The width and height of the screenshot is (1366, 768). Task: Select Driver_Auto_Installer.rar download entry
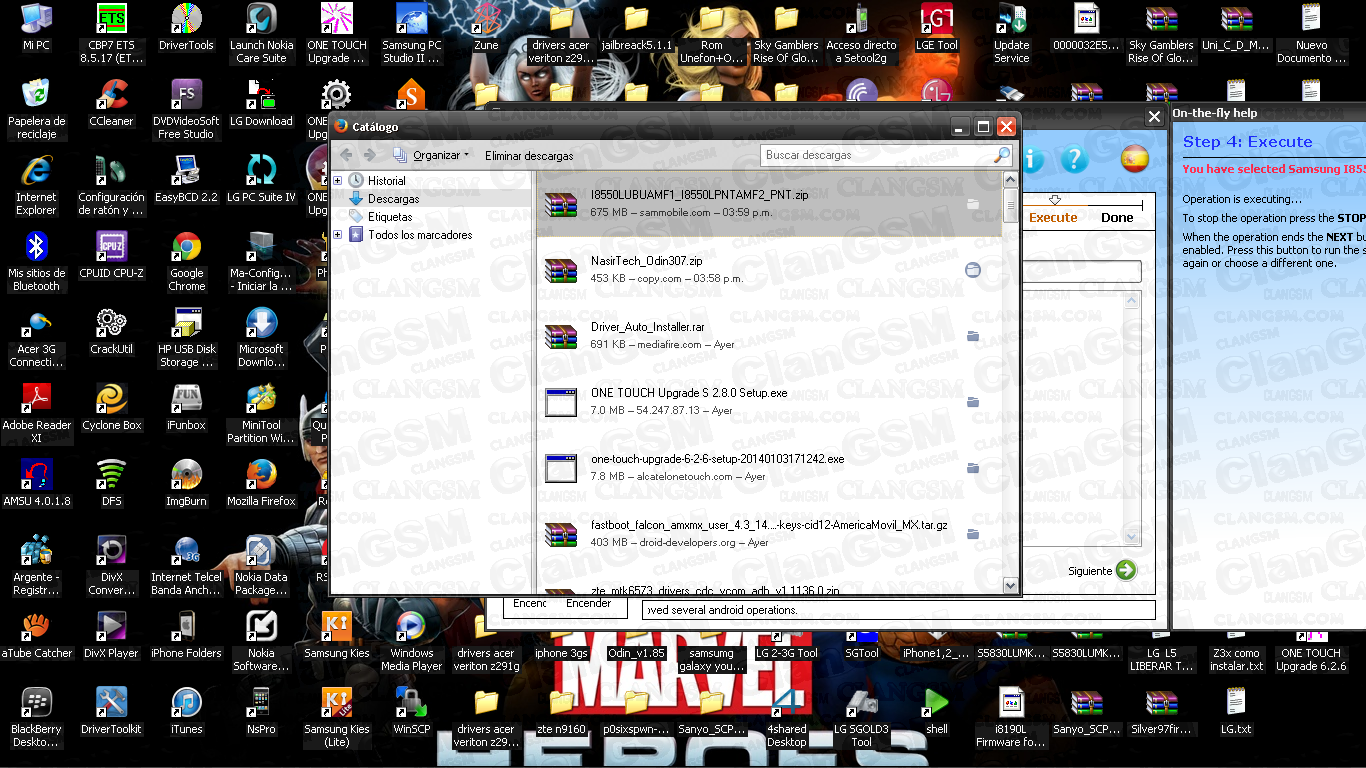767,336
